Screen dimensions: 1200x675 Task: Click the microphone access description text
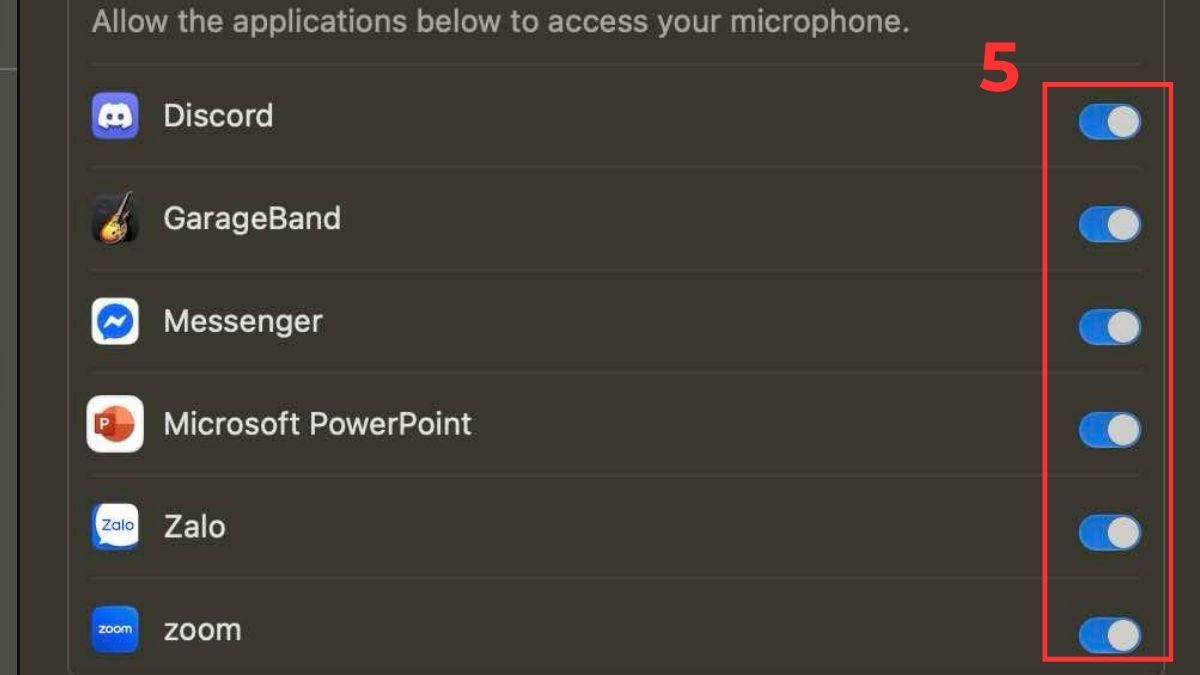click(x=500, y=22)
